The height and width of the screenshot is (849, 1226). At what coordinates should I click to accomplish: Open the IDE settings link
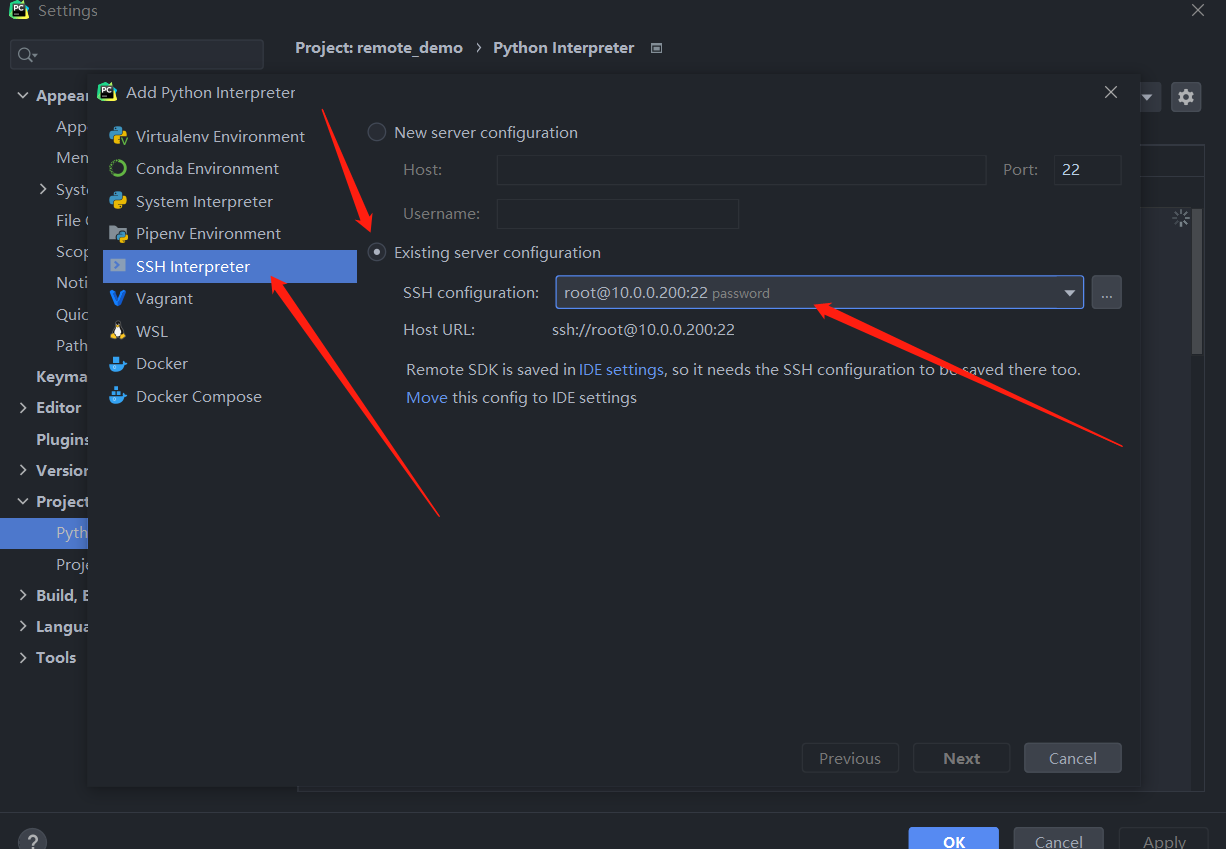(621, 369)
